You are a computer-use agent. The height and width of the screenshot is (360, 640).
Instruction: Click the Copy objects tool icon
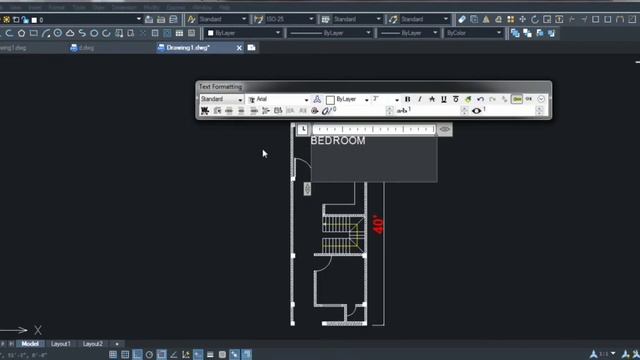474,19
